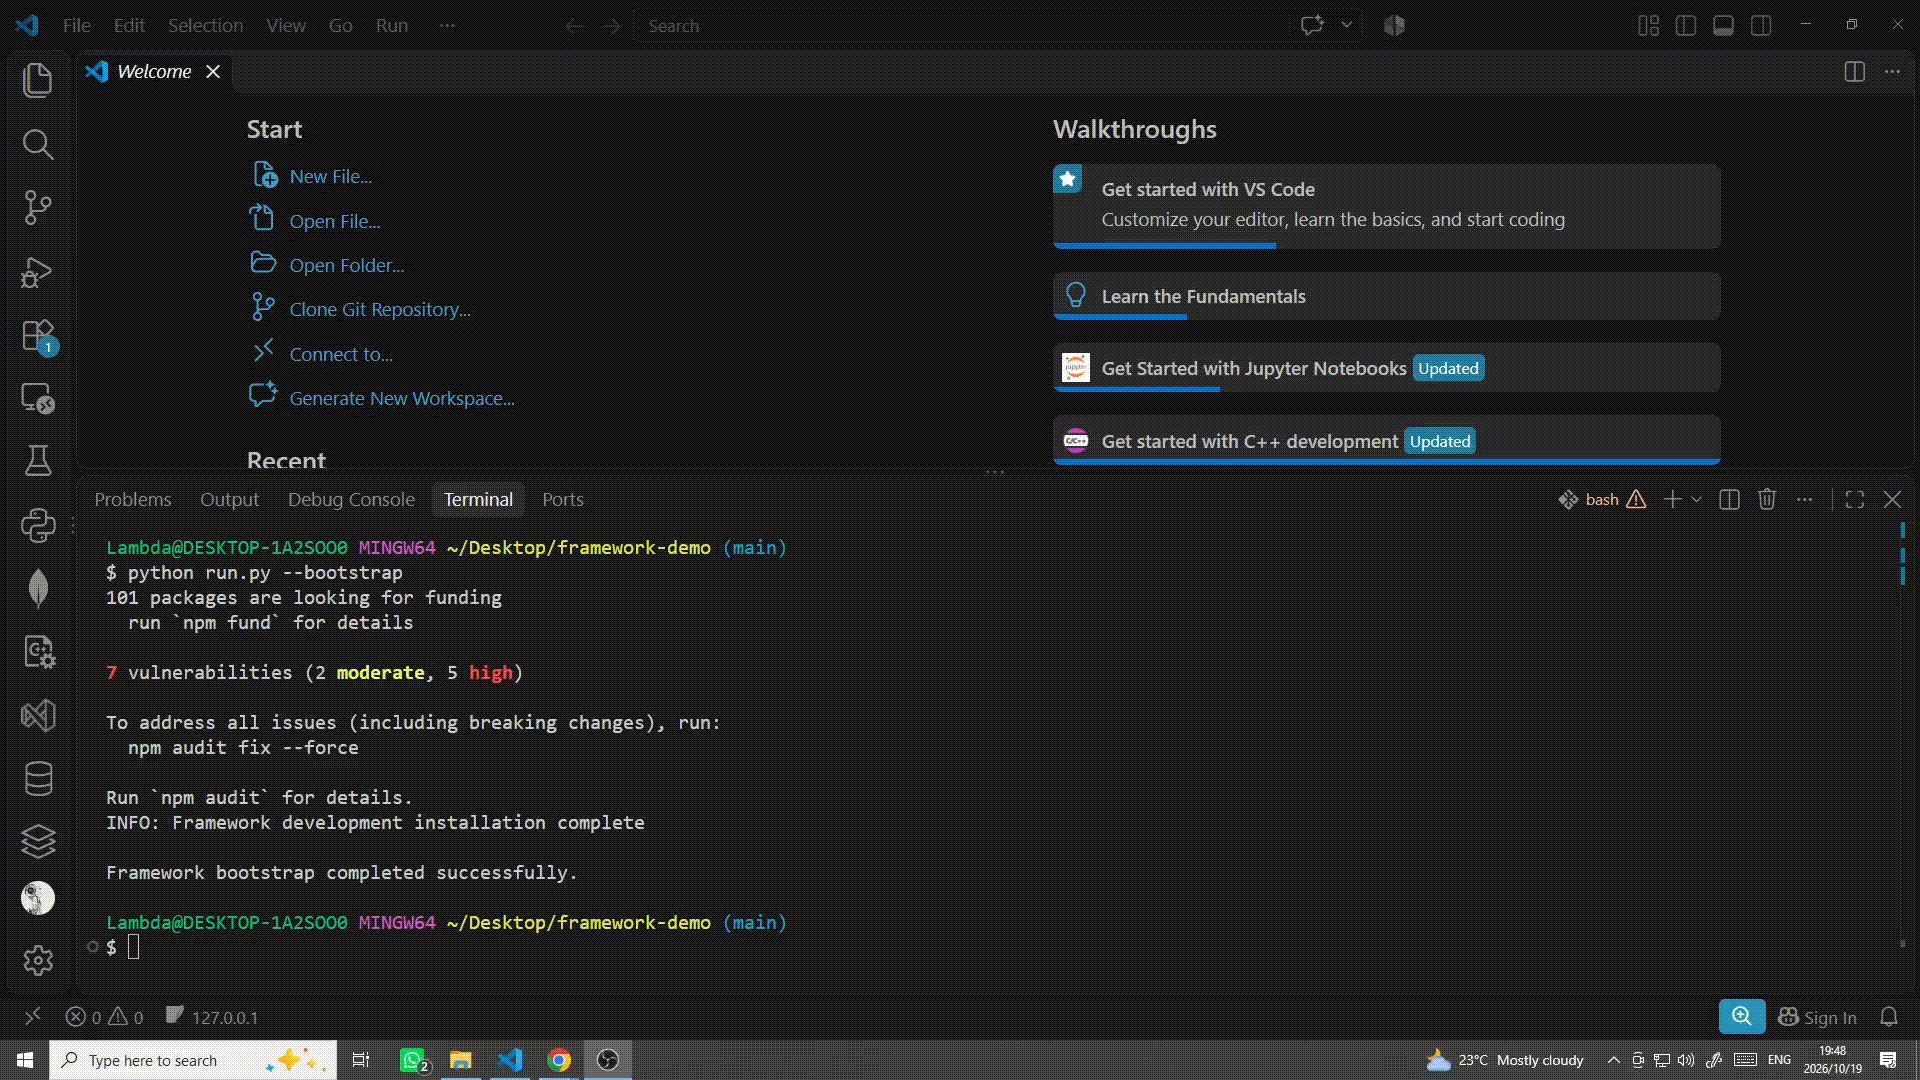This screenshot has width=1920, height=1080.
Task: Toggle the secondary side bar layout button
Action: point(1761,26)
